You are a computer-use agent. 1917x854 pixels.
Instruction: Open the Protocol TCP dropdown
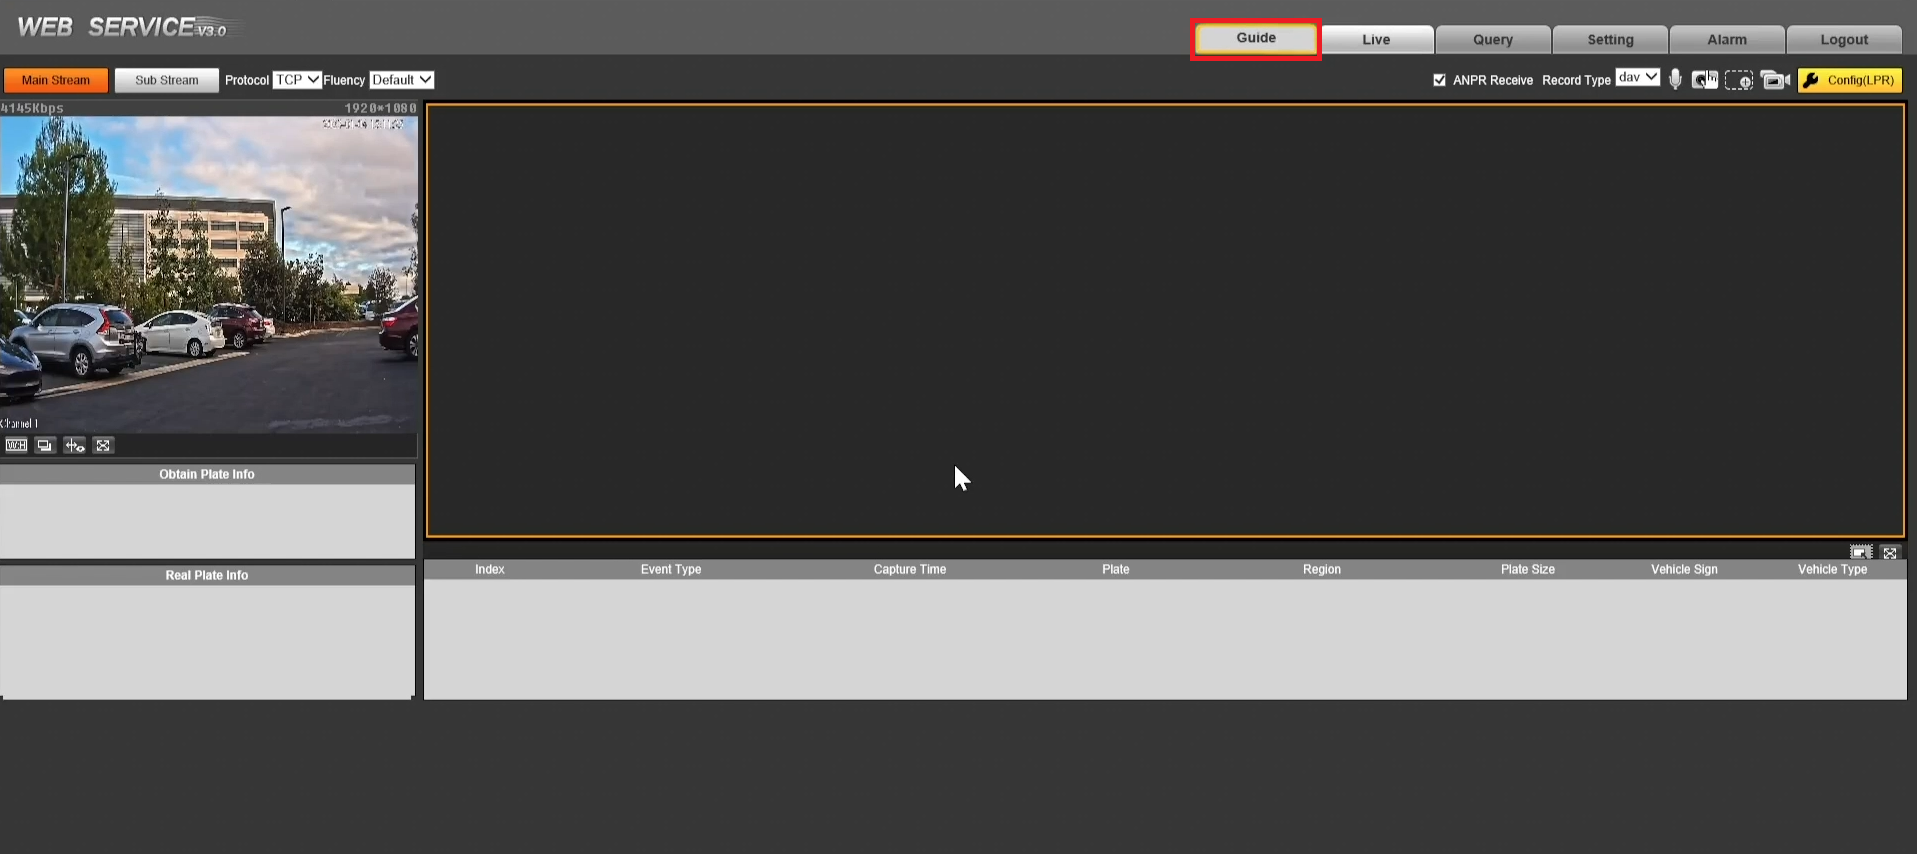point(297,80)
